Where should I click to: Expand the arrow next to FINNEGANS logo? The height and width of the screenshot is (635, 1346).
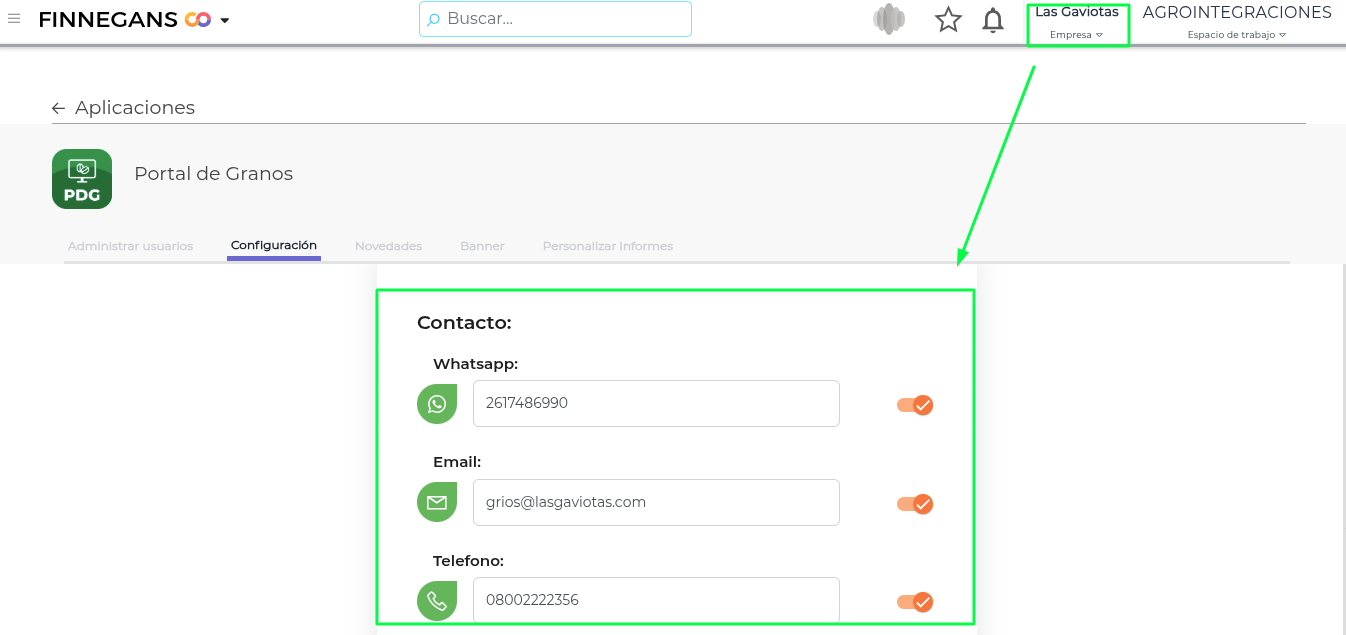[x=224, y=21]
